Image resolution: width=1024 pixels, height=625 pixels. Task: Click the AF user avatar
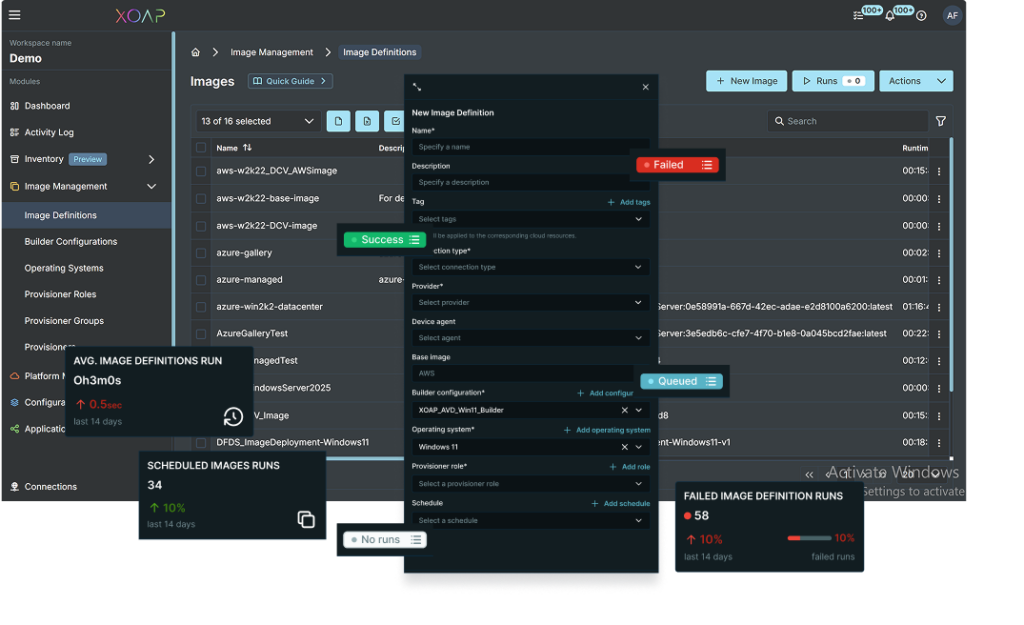pyautogui.click(x=952, y=14)
